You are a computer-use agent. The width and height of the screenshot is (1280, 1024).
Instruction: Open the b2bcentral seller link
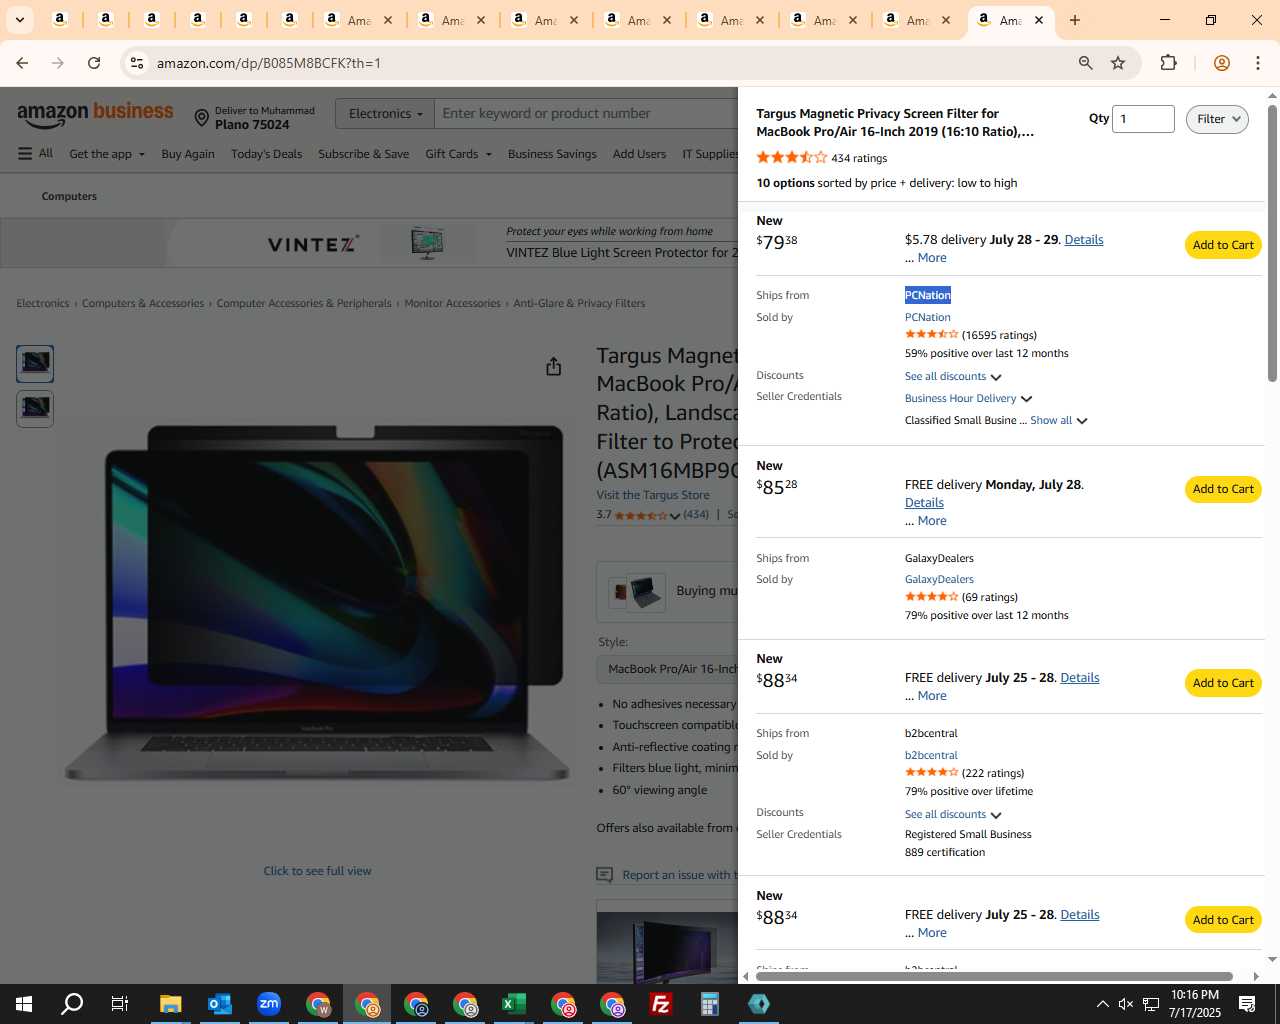pos(931,755)
